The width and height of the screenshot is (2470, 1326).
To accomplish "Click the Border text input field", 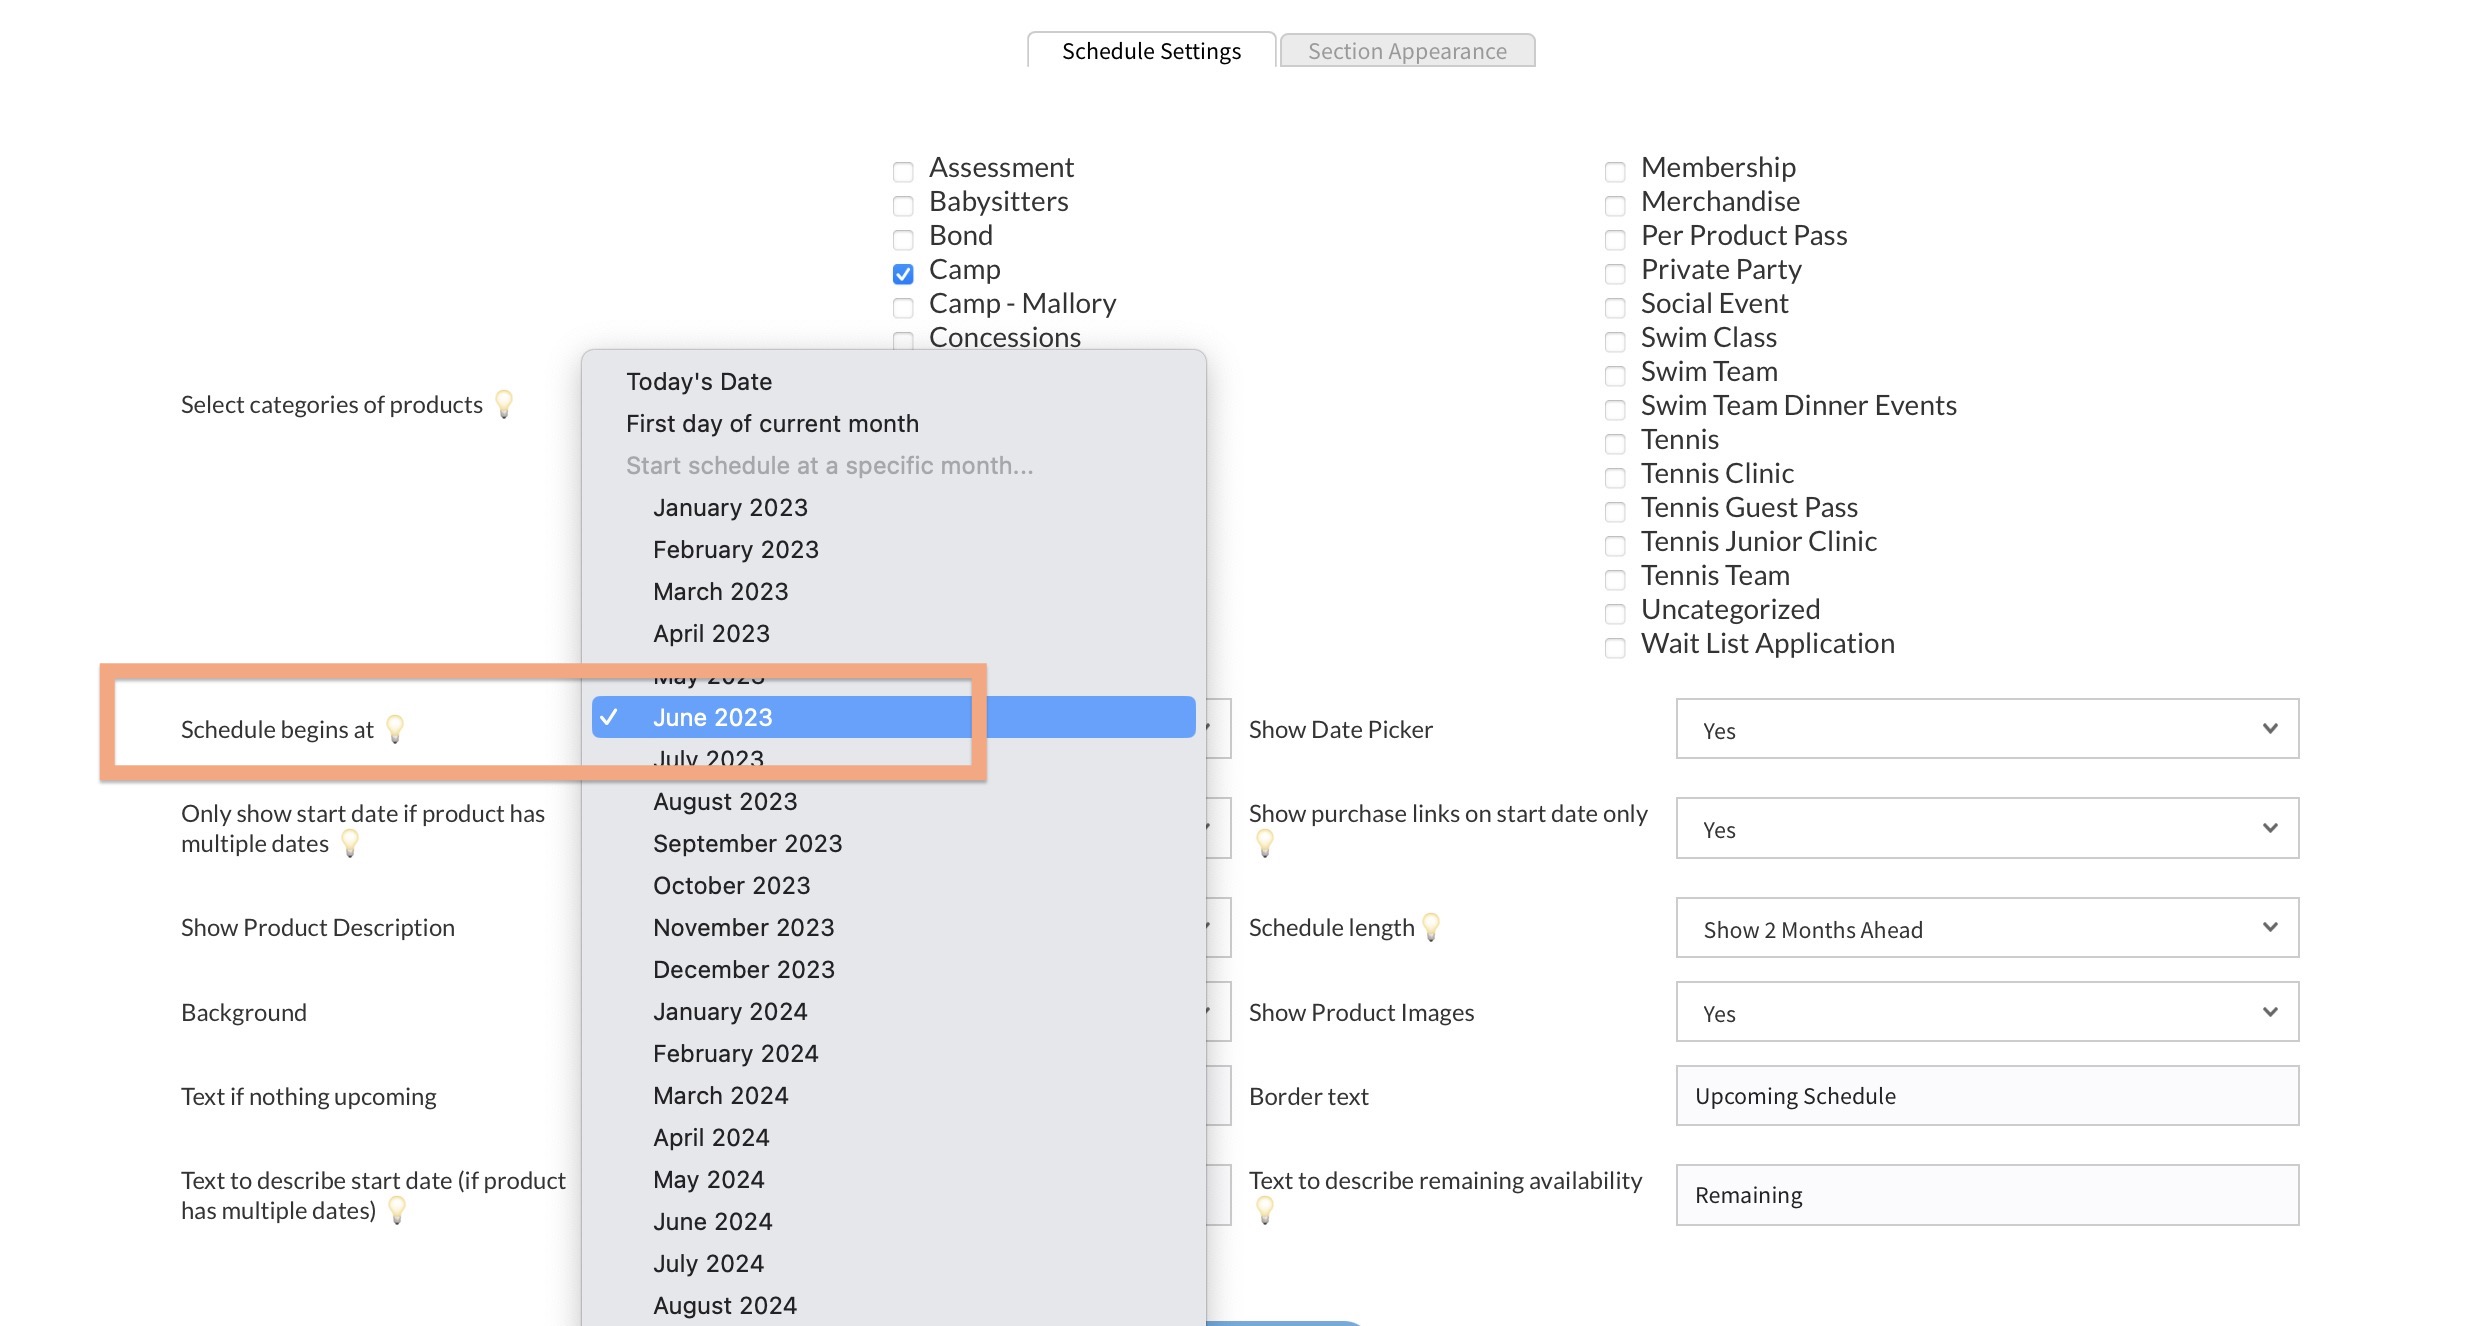I will (x=1986, y=1096).
